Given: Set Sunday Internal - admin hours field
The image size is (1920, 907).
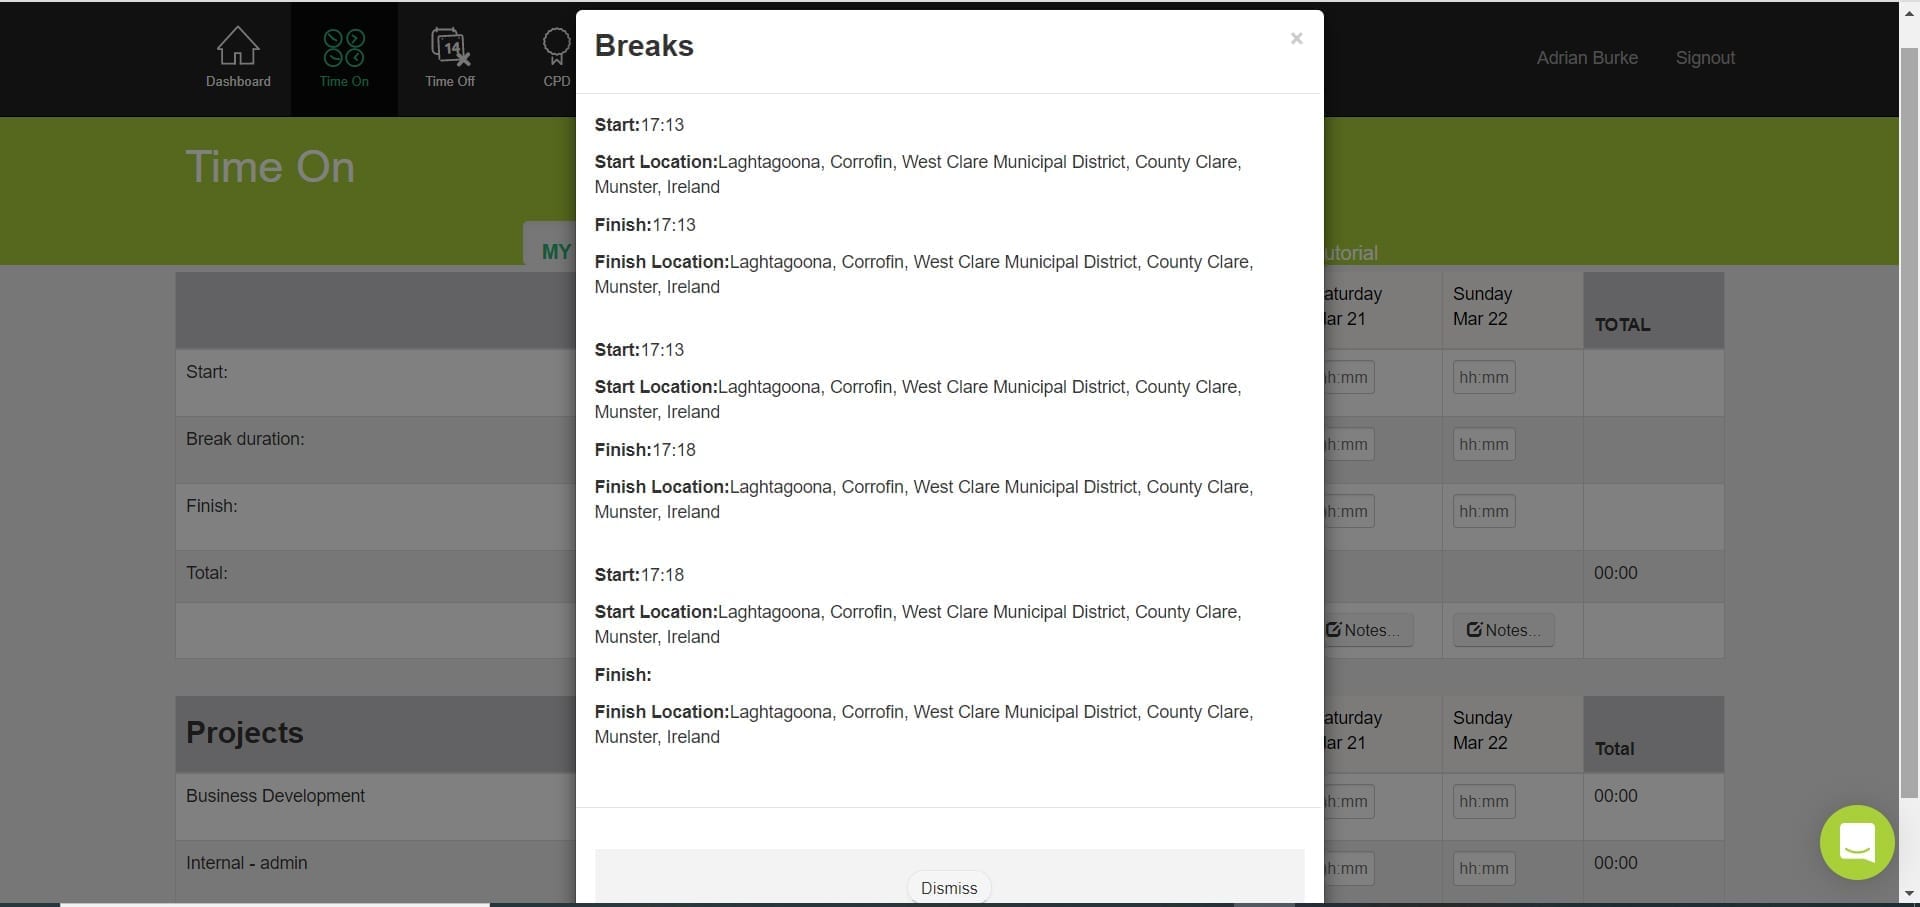Looking at the screenshot, I should 1484,868.
